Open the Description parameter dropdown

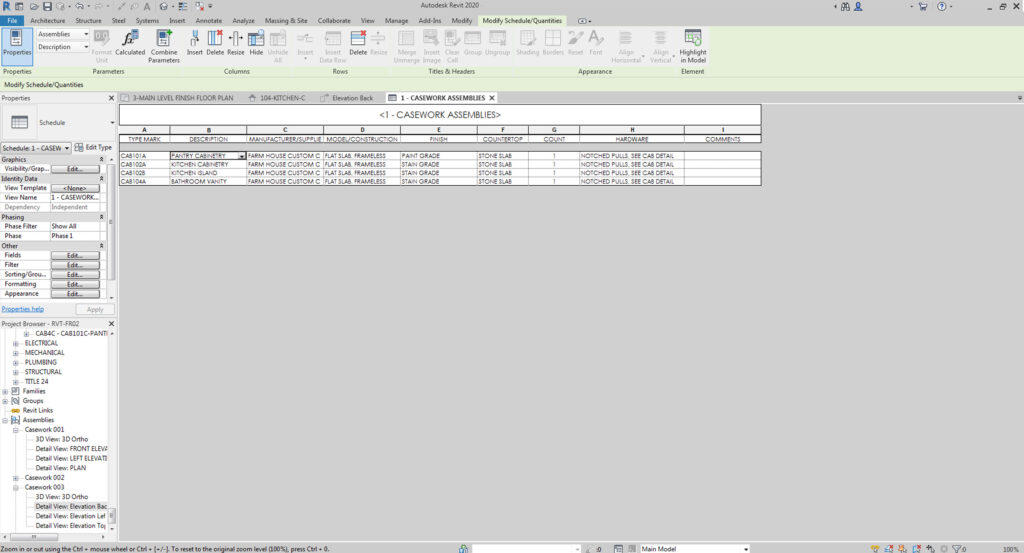(x=86, y=47)
